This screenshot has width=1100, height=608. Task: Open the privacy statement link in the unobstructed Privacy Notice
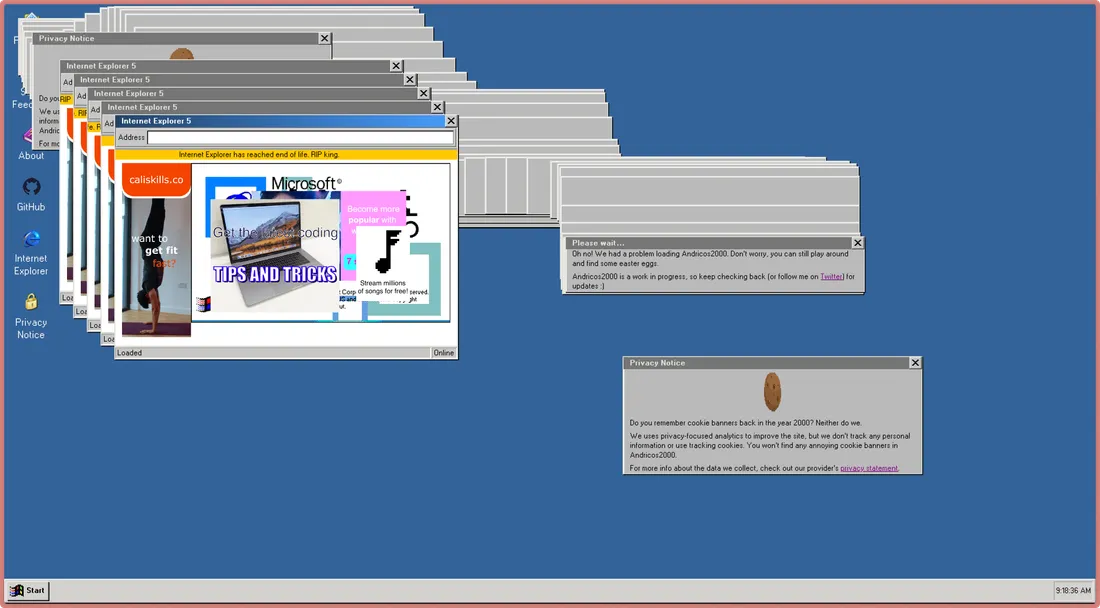click(x=868, y=468)
